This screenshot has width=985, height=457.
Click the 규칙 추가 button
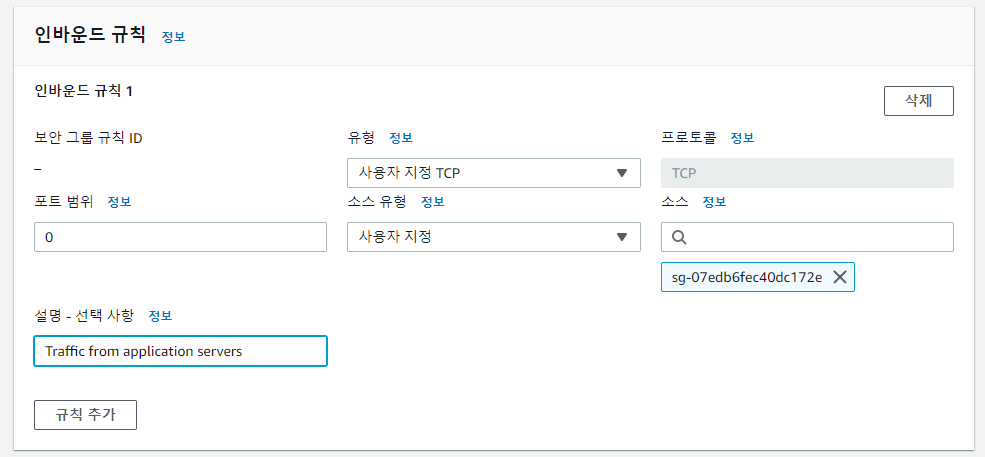click(x=85, y=415)
